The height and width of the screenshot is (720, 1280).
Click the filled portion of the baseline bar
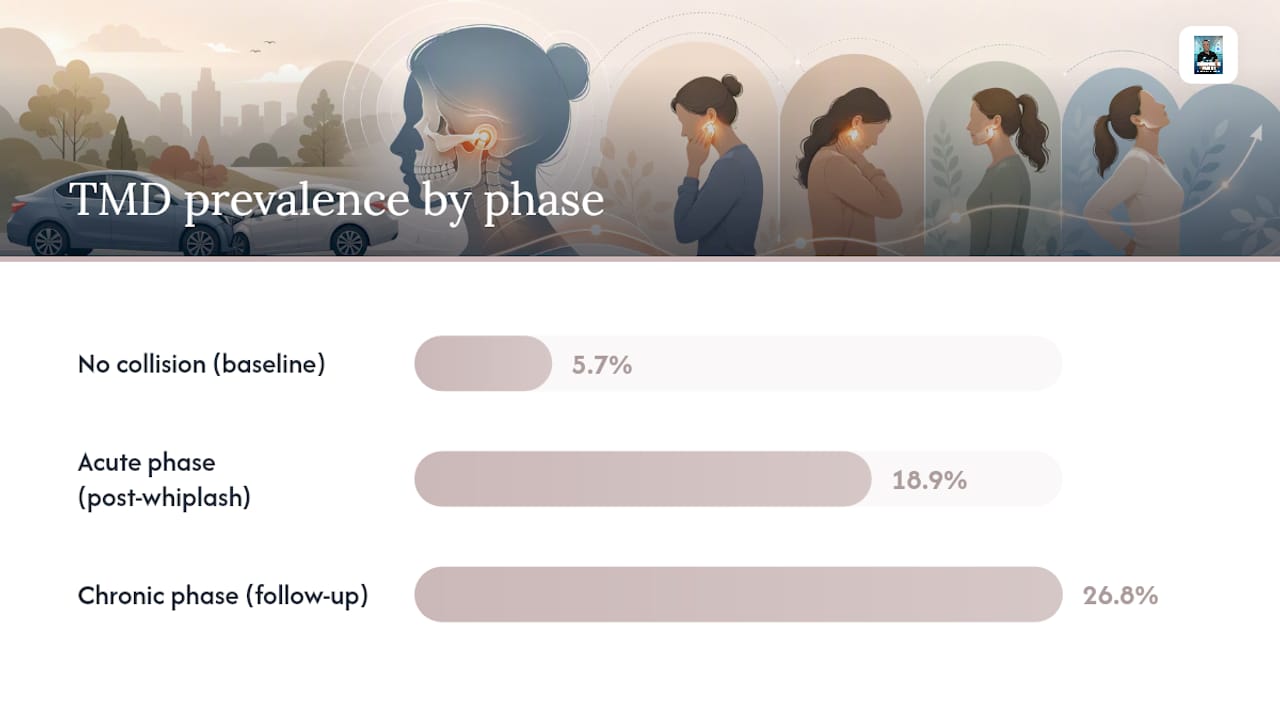[x=483, y=363]
